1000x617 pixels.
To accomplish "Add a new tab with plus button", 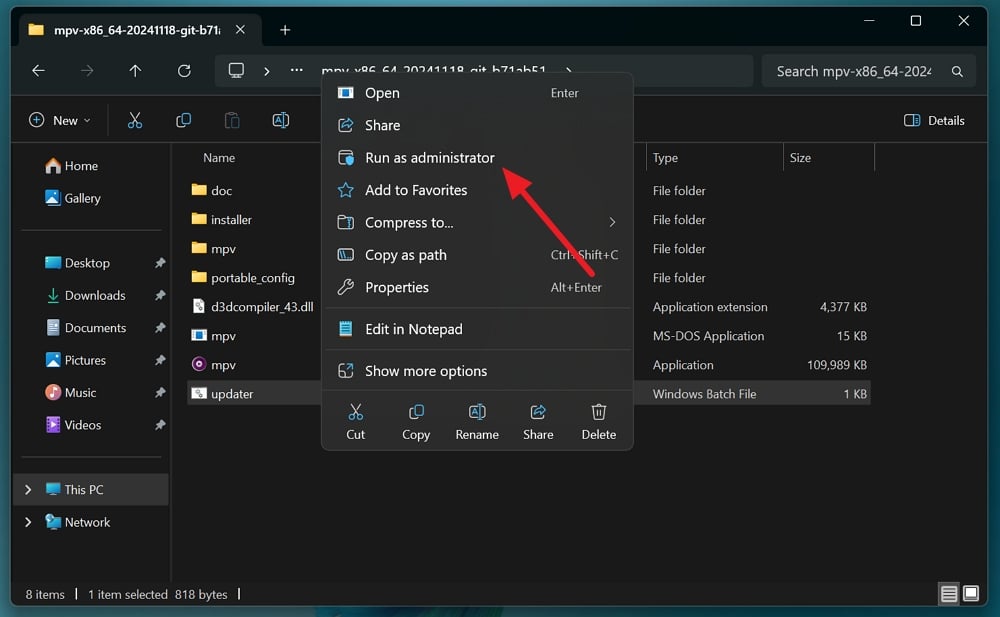I will [285, 30].
